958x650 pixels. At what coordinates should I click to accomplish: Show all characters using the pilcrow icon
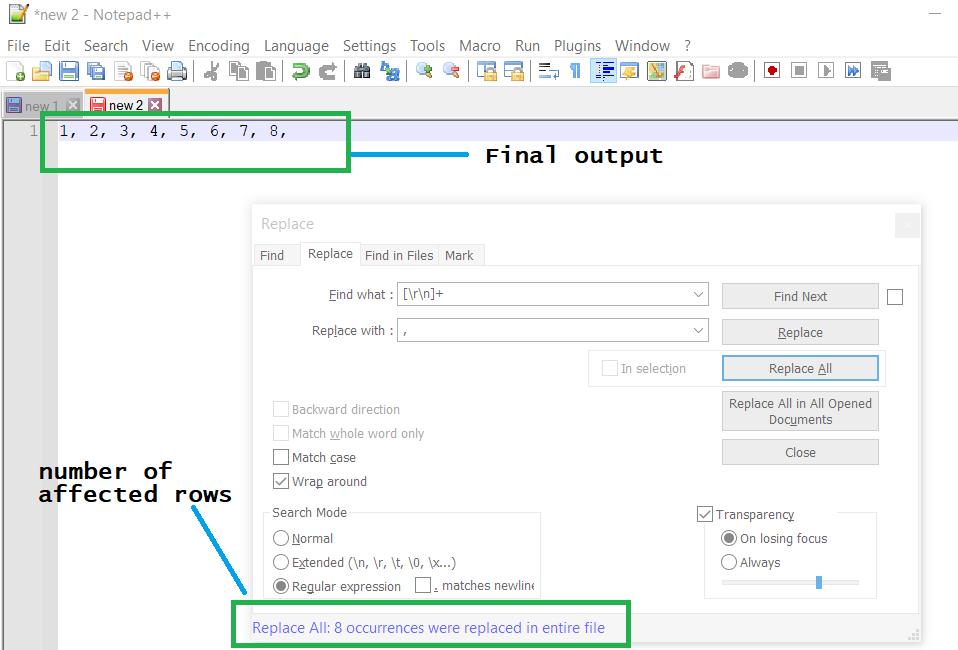point(577,70)
